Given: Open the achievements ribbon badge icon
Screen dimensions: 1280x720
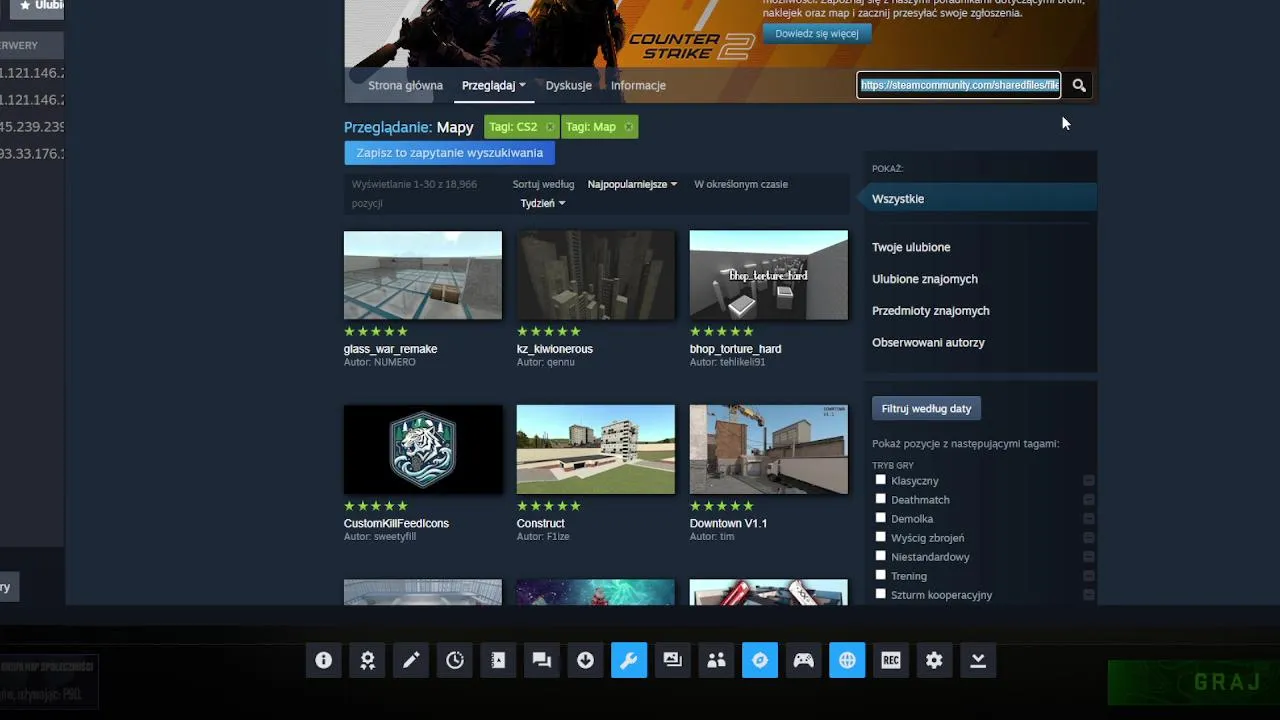Looking at the screenshot, I should click(x=367, y=660).
